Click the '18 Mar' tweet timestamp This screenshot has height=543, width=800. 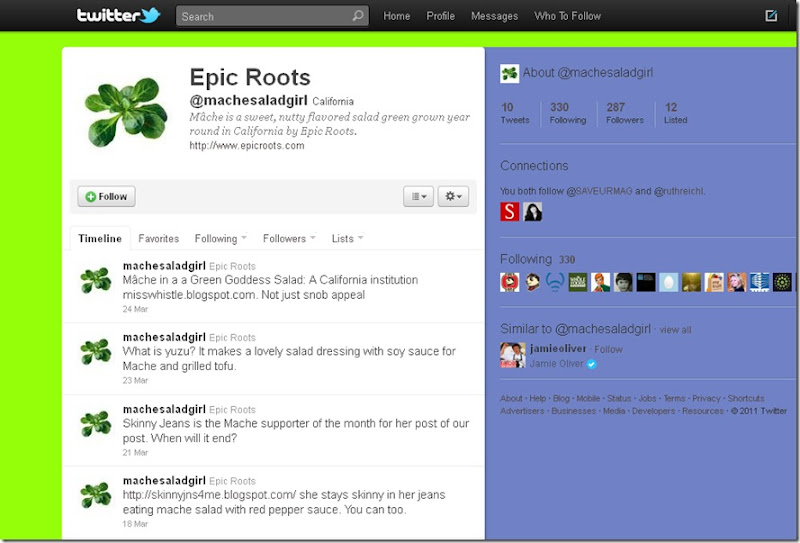pos(135,524)
